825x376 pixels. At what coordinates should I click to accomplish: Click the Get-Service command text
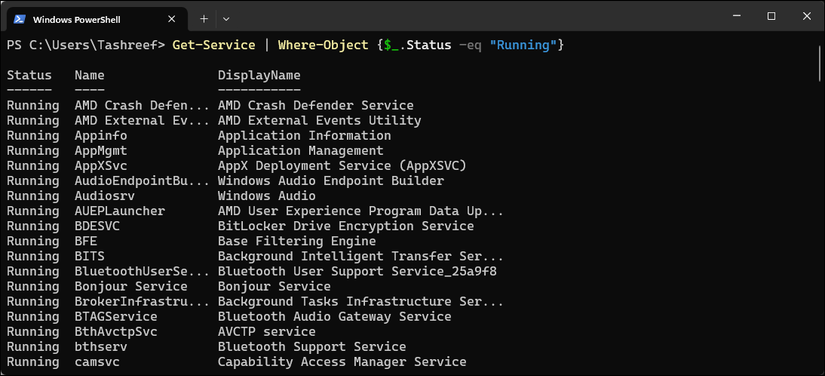214,45
